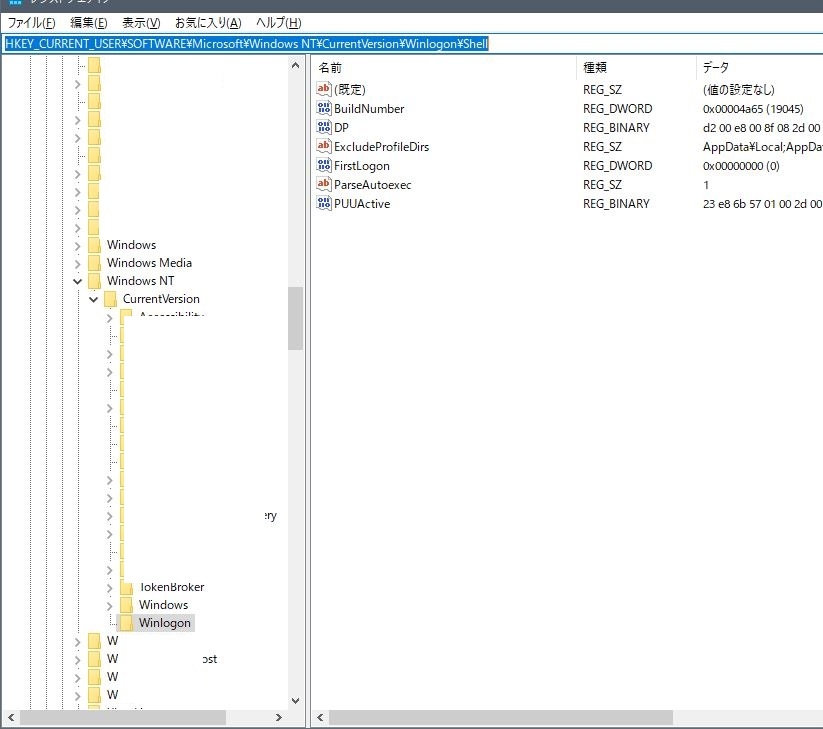Expand the Windows Media tree node
The image size is (823, 729).
coord(78,263)
